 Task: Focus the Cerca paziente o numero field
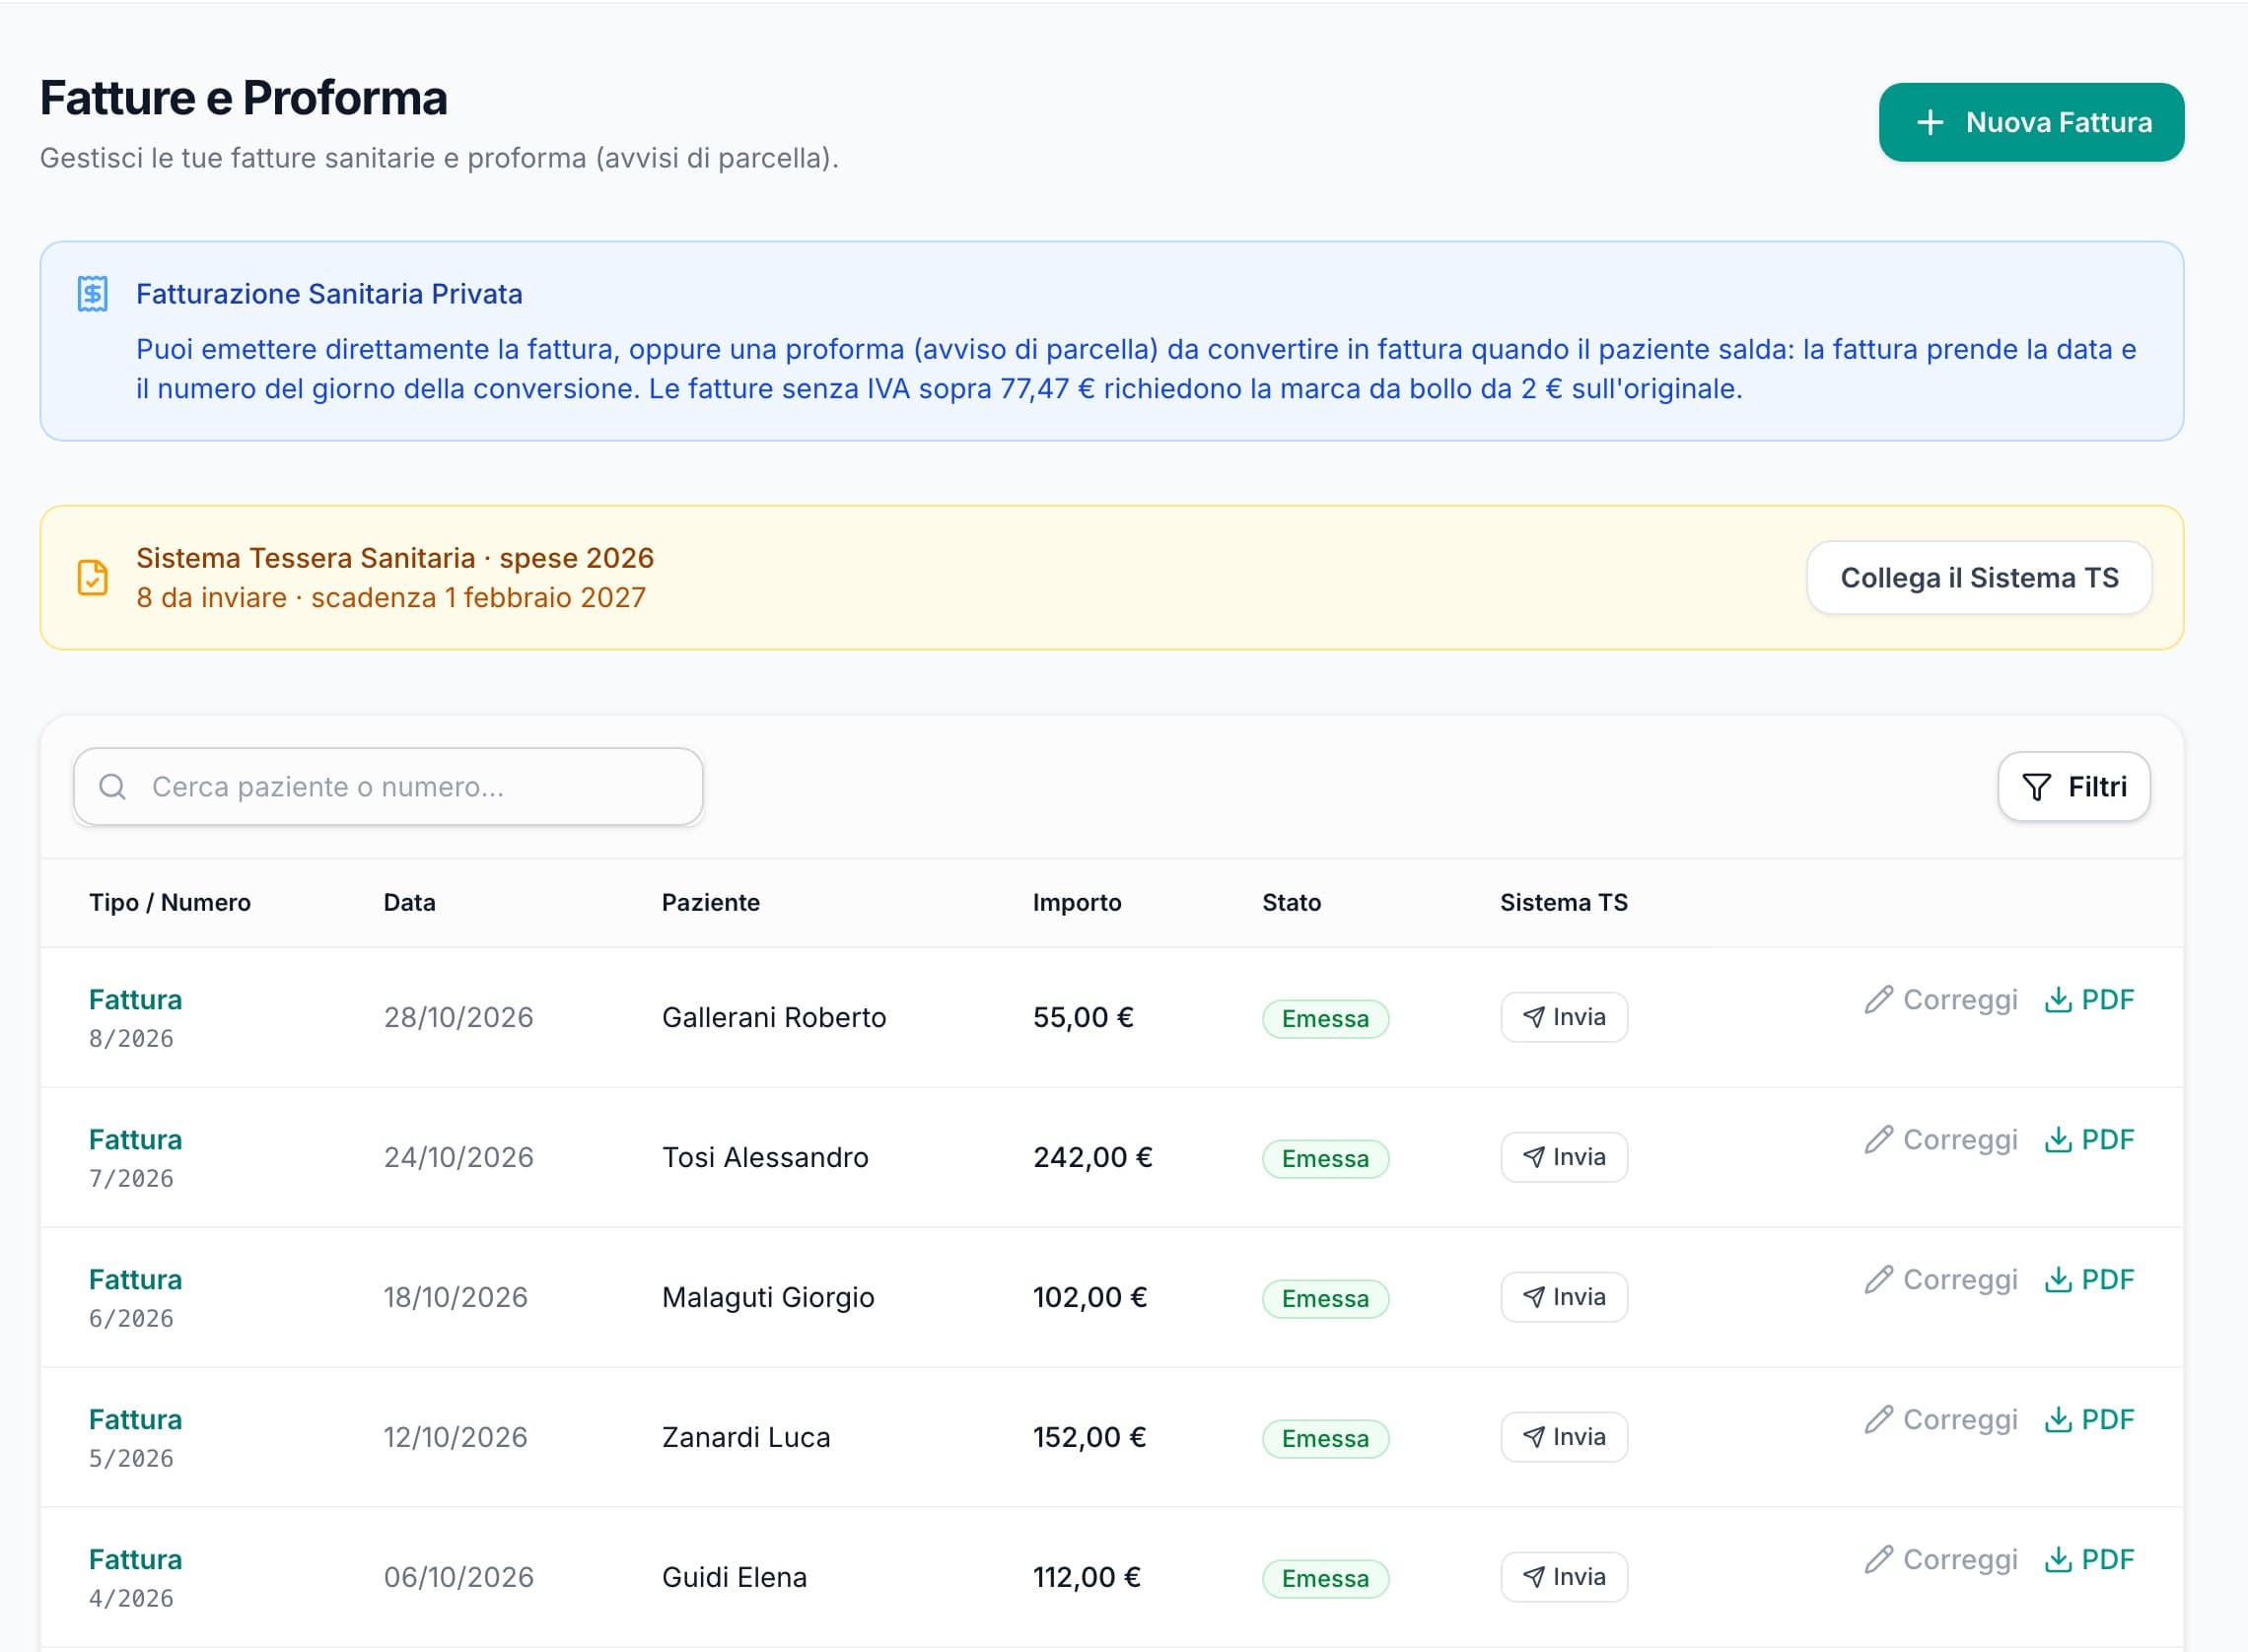point(388,787)
